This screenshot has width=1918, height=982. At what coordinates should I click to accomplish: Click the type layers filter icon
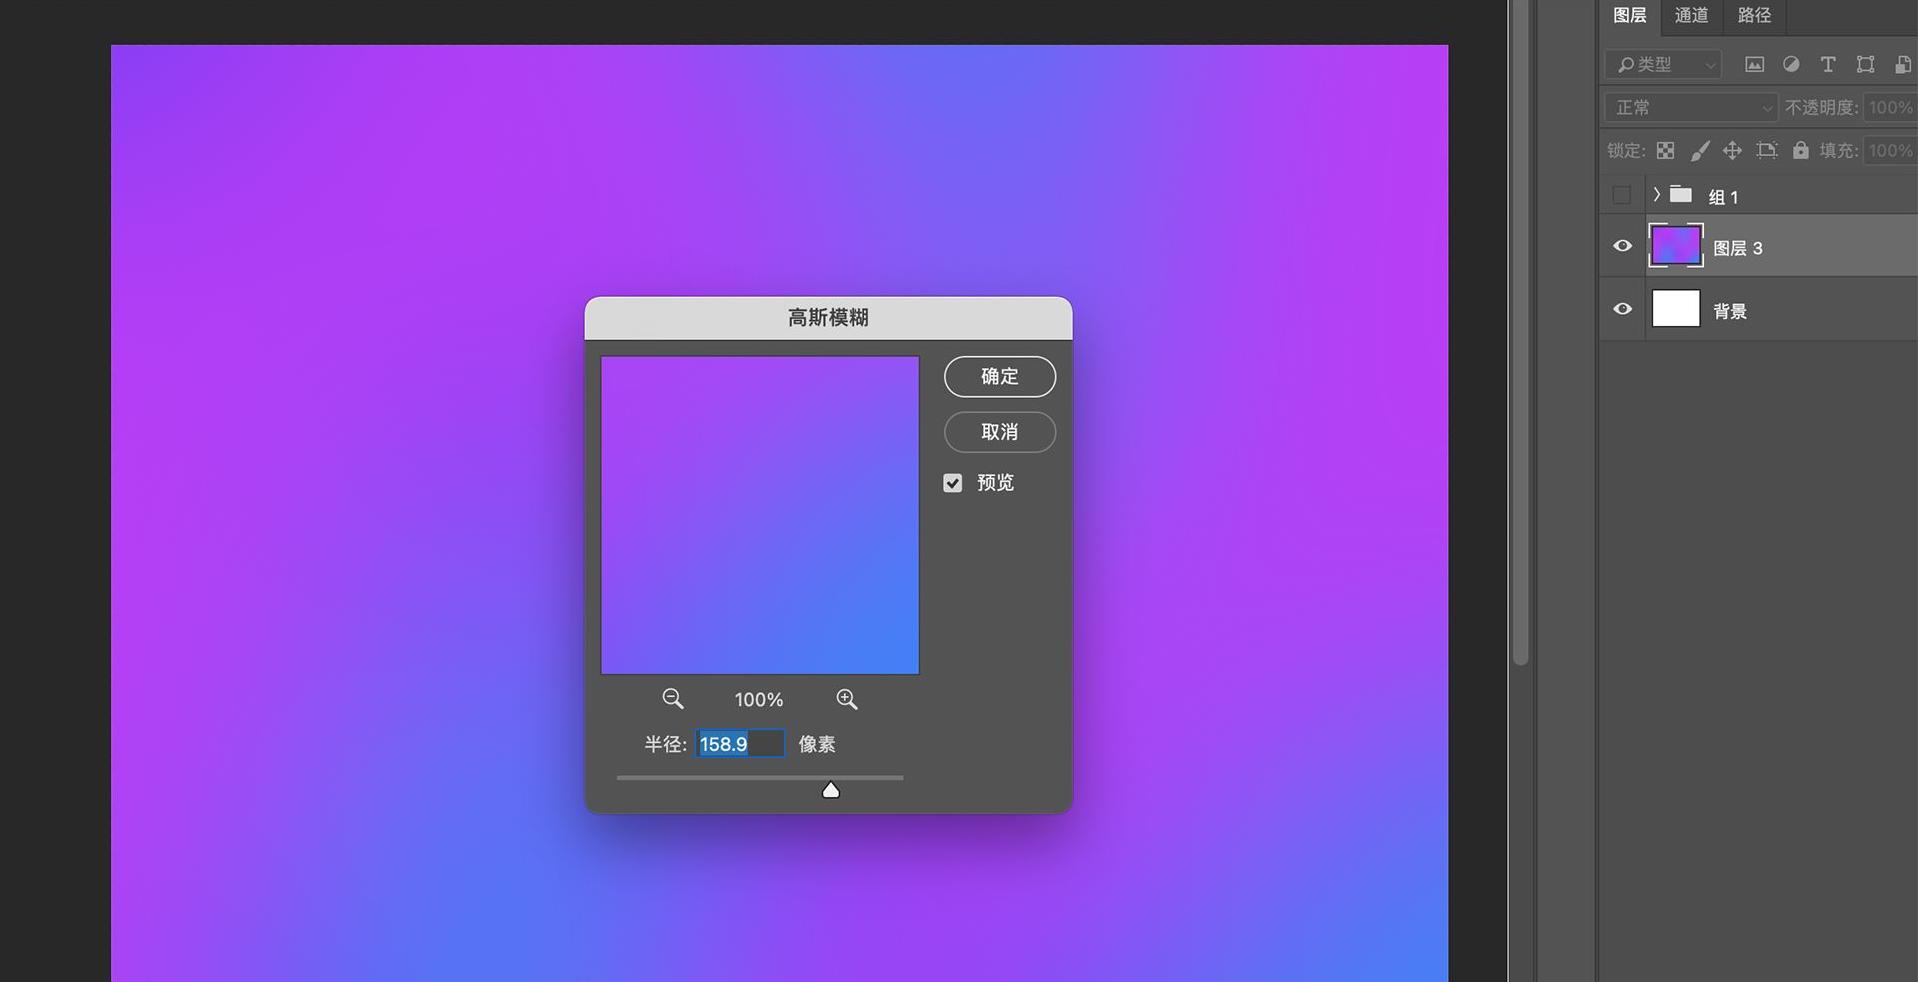click(1828, 64)
